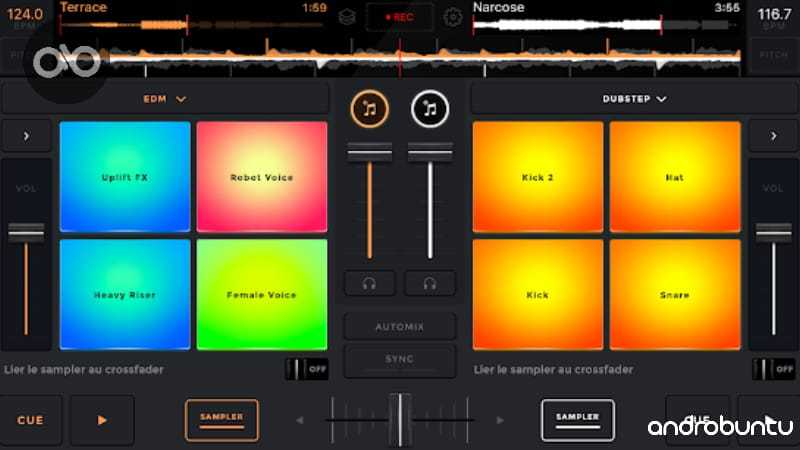Select left SAMPLER tab
The width and height of the screenshot is (800, 450).
click(x=221, y=420)
